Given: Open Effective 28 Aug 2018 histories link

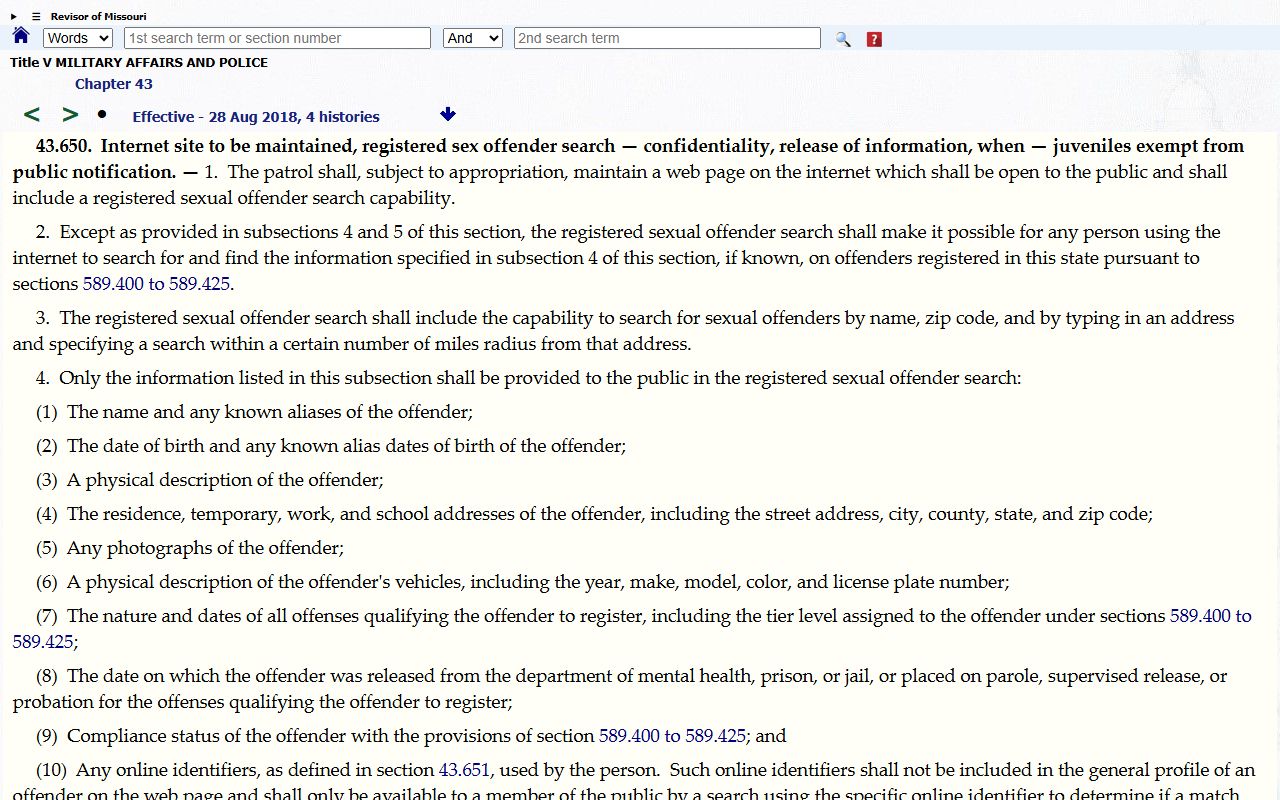Looking at the screenshot, I should tap(256, 116).
